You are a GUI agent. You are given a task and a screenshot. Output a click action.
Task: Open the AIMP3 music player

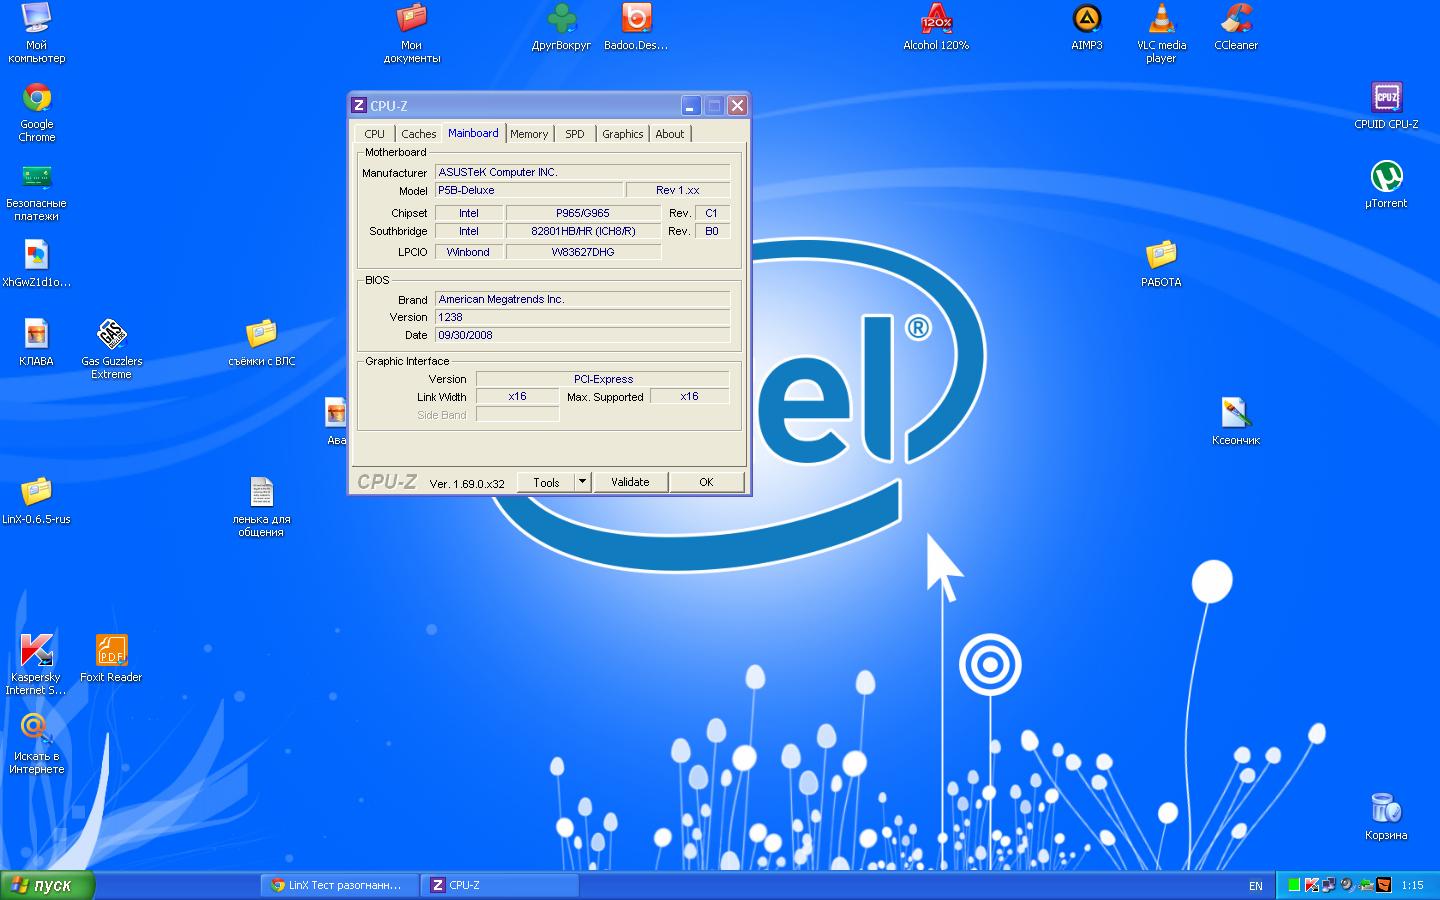(x=1087, y=27)
